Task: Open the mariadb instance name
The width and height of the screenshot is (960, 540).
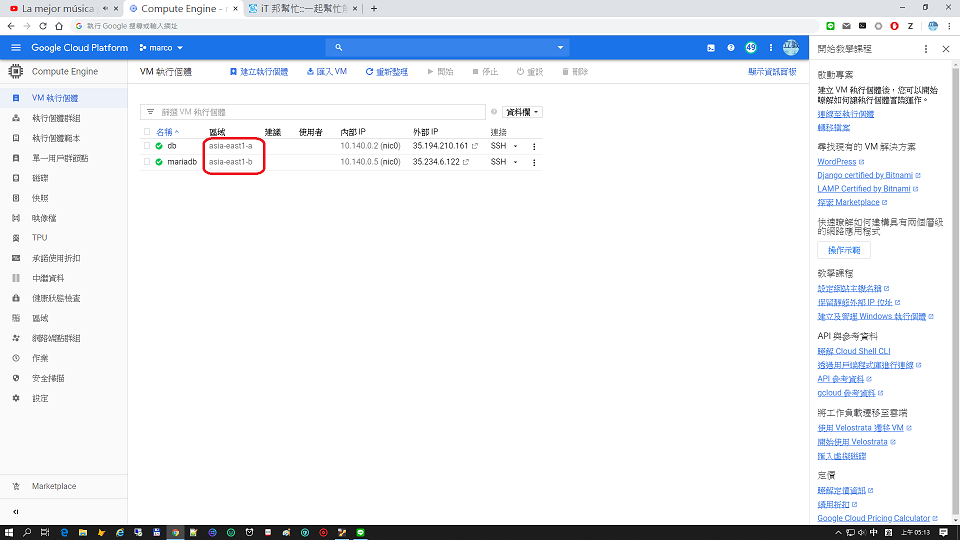Action: coord(182,162)
